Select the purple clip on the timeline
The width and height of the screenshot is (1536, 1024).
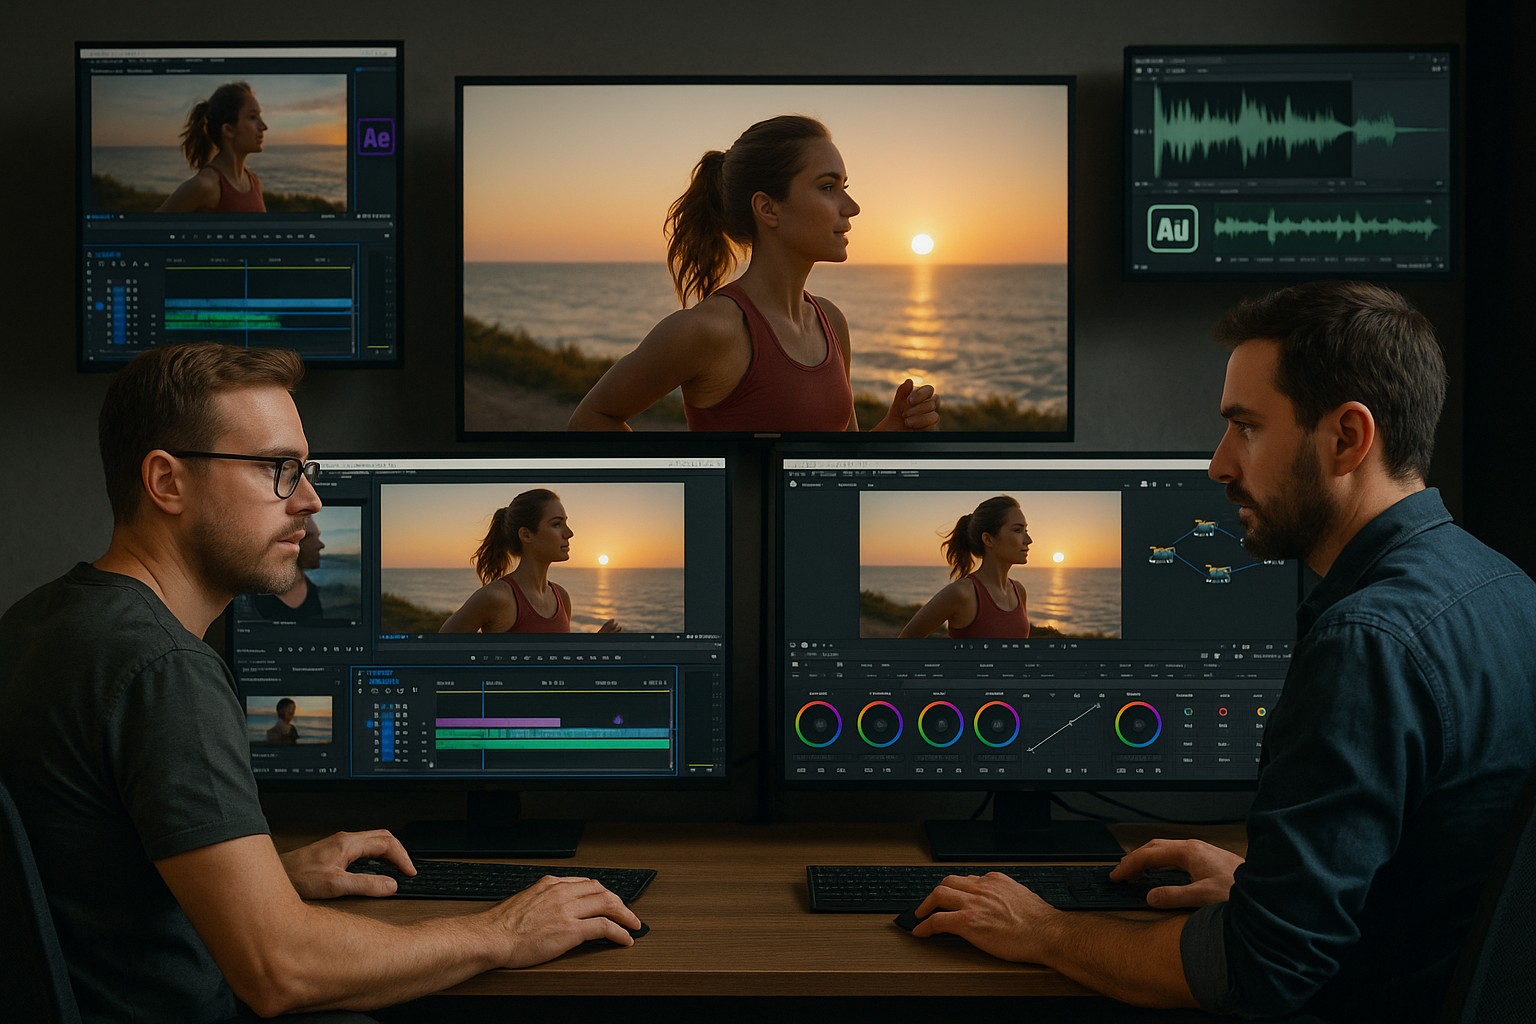coord(497,721)
